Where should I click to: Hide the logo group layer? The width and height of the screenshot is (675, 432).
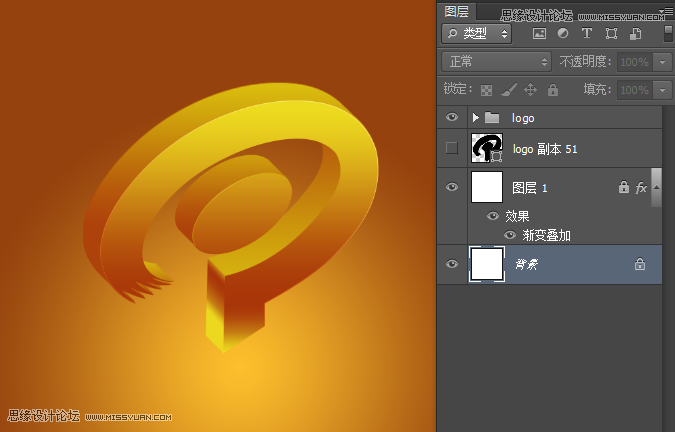(x=452, y=117)
